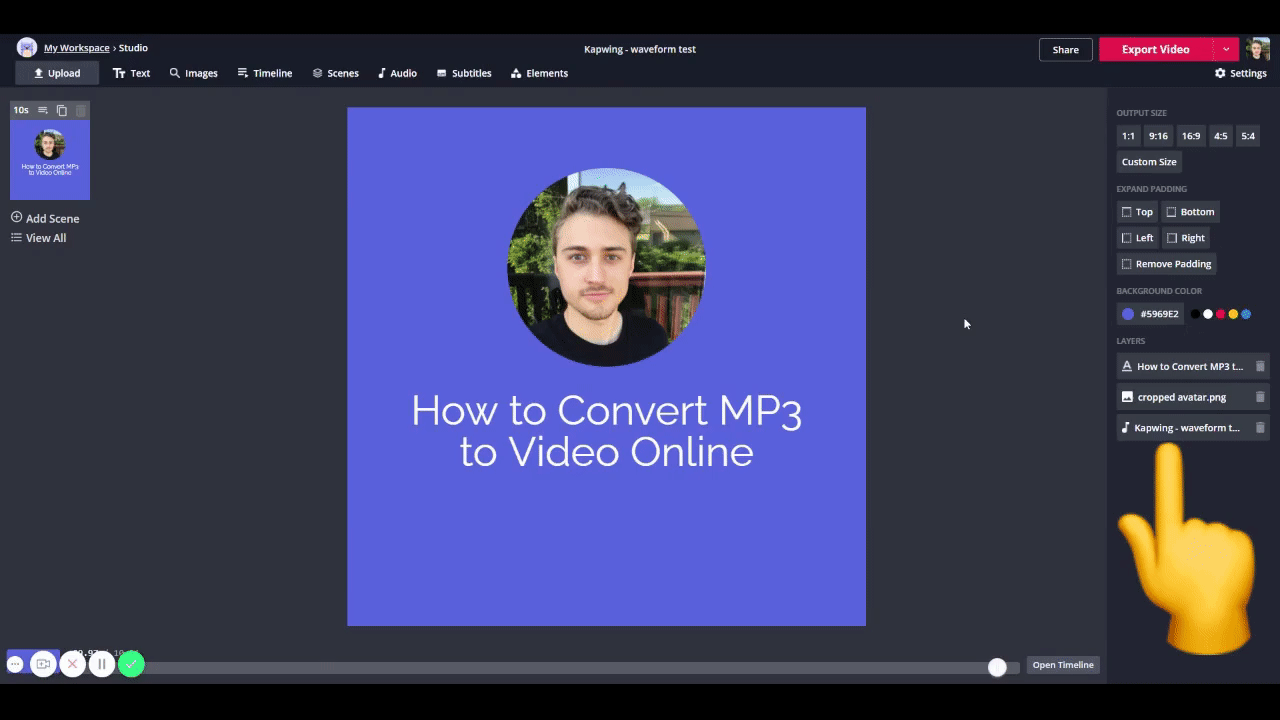Open the user profile avatar
This screenshot has width=1280, height=720.
[x=1258, y=49]
